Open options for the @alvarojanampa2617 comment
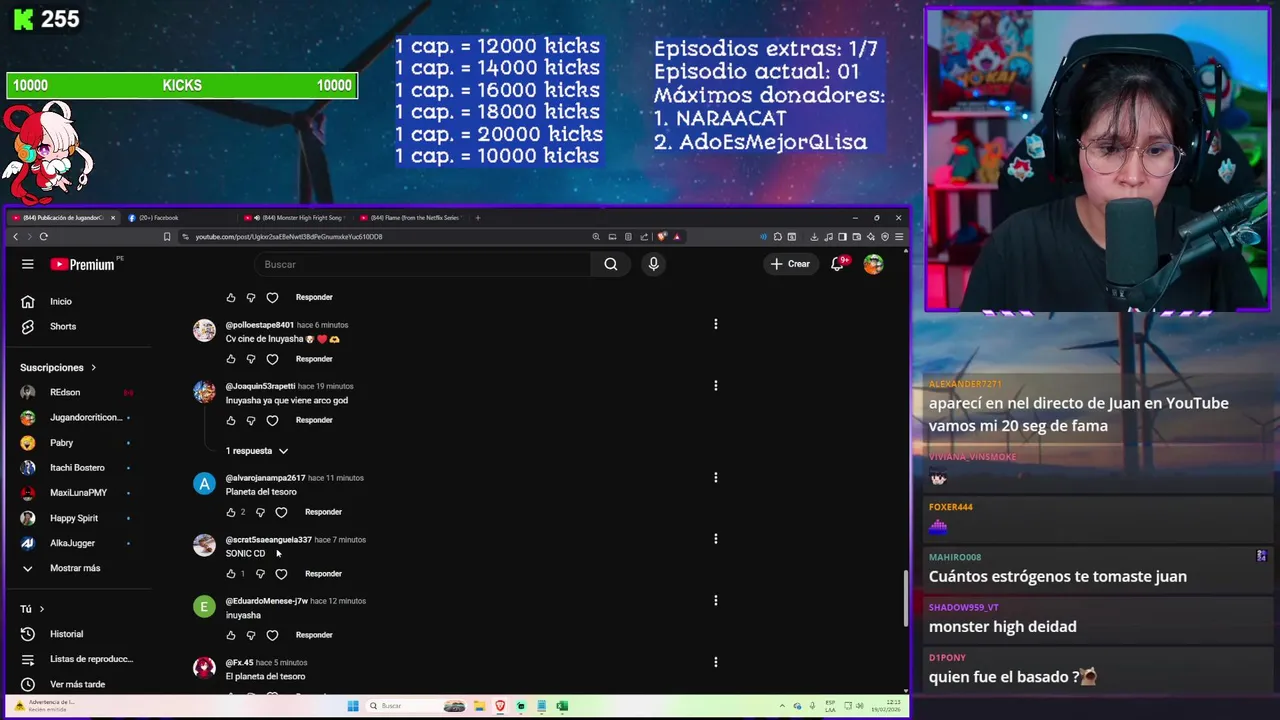This screenshot has height=720, width=1280. coord(715,477)
